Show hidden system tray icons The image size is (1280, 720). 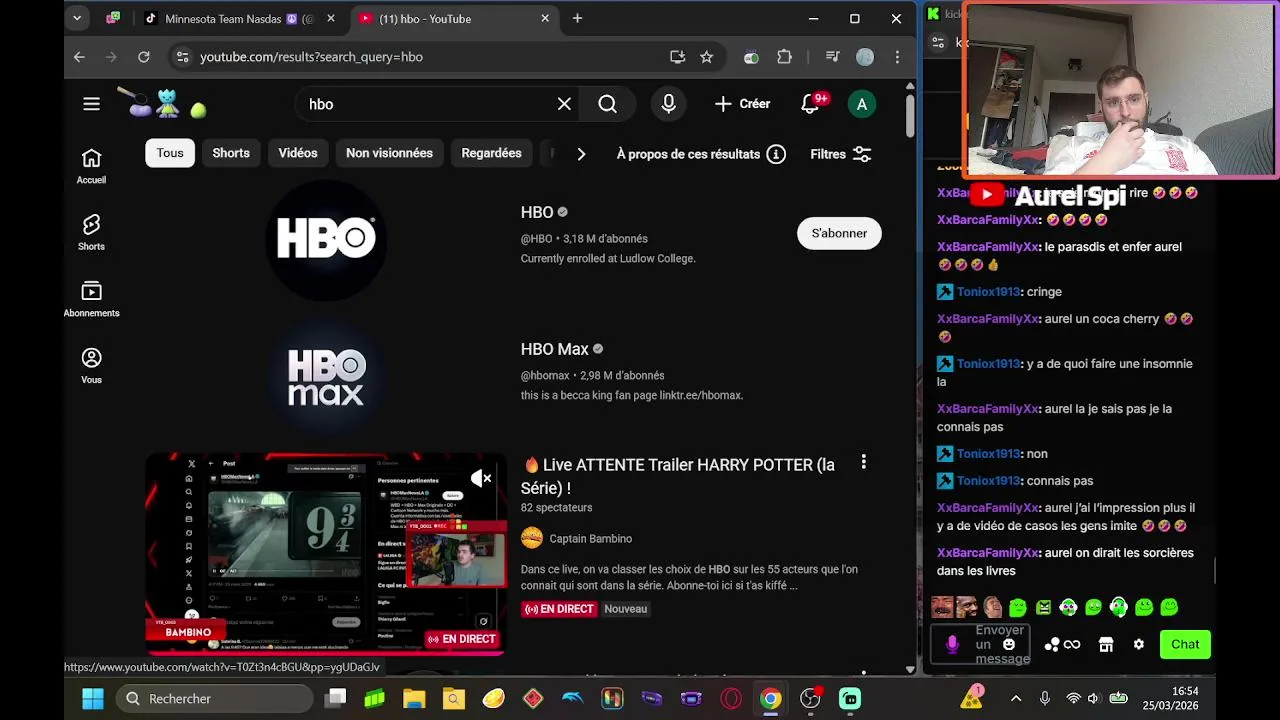coord(1016,698)
